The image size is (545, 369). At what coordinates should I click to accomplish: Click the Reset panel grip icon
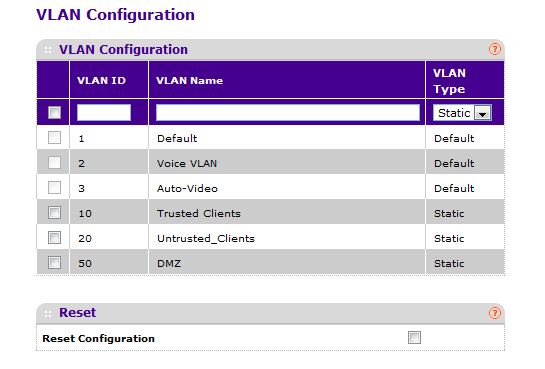click(48, 314)
